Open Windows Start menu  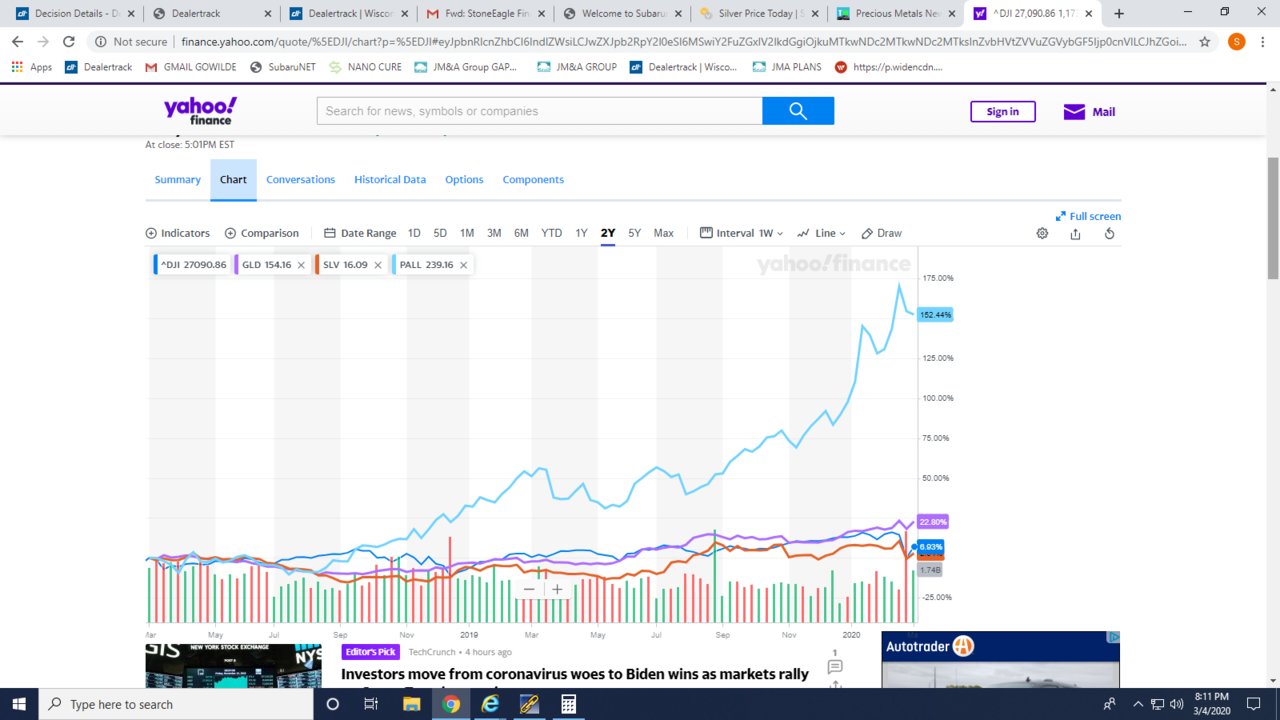pyautogui.click(x=20, y=704)
